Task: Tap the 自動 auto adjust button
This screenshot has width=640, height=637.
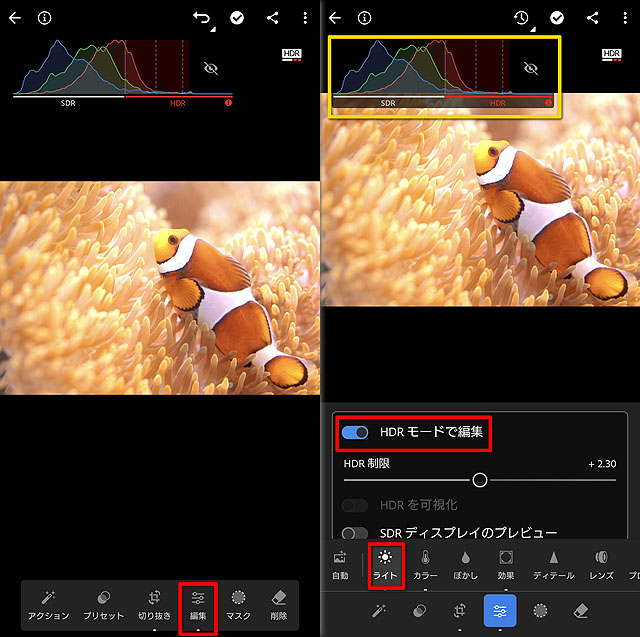Action: (341, 563)
